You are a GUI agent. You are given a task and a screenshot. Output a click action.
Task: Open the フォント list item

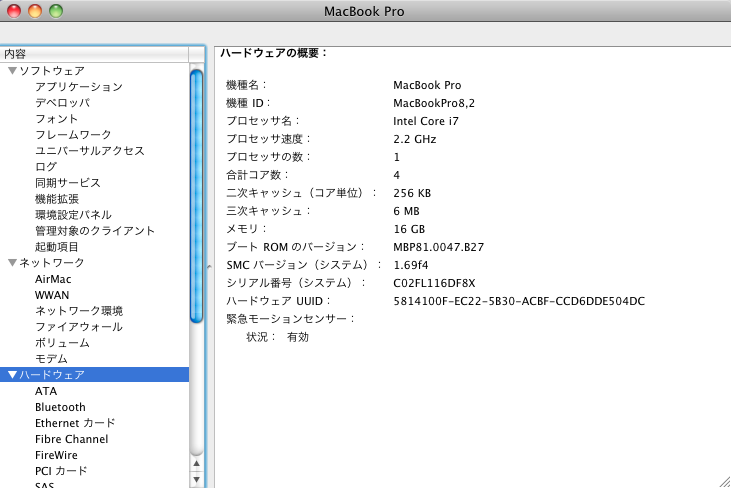[56, 119]
